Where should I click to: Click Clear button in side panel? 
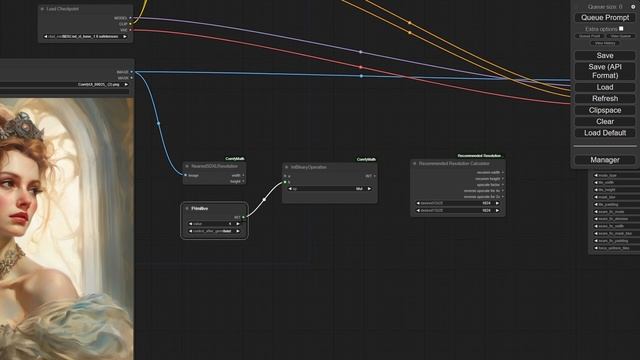(x=605, y=122)
